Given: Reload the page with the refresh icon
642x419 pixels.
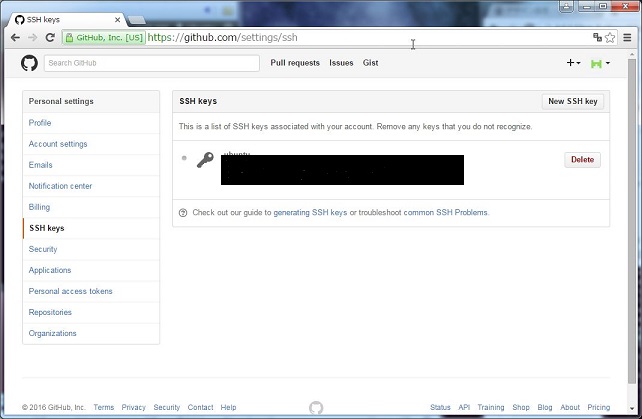Looking at the screenshot, I should click(x=50, y=38).
